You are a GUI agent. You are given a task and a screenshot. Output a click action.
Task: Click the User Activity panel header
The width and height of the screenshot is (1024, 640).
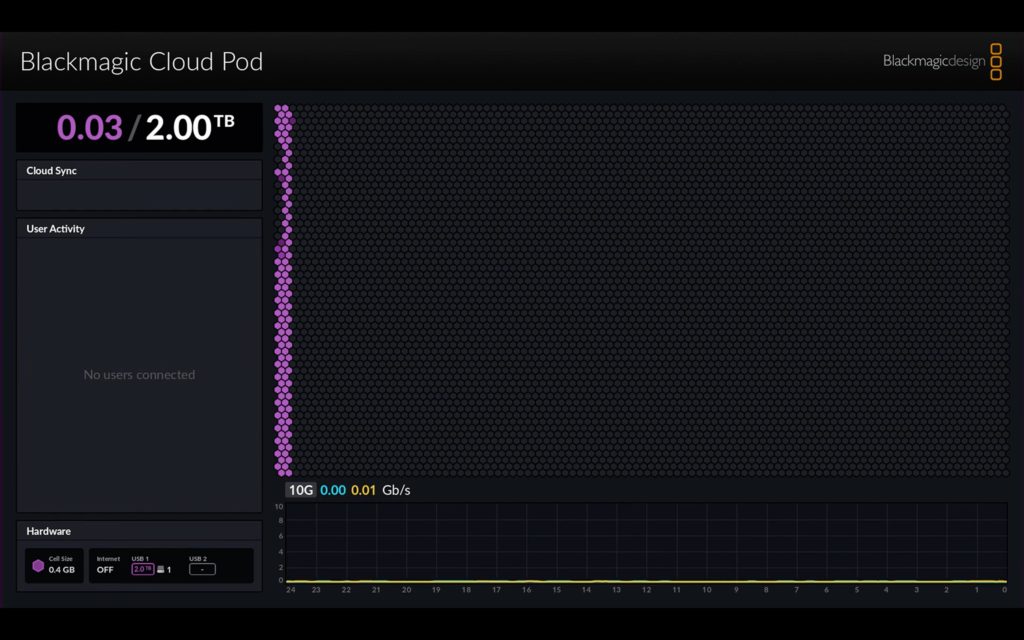139,229
